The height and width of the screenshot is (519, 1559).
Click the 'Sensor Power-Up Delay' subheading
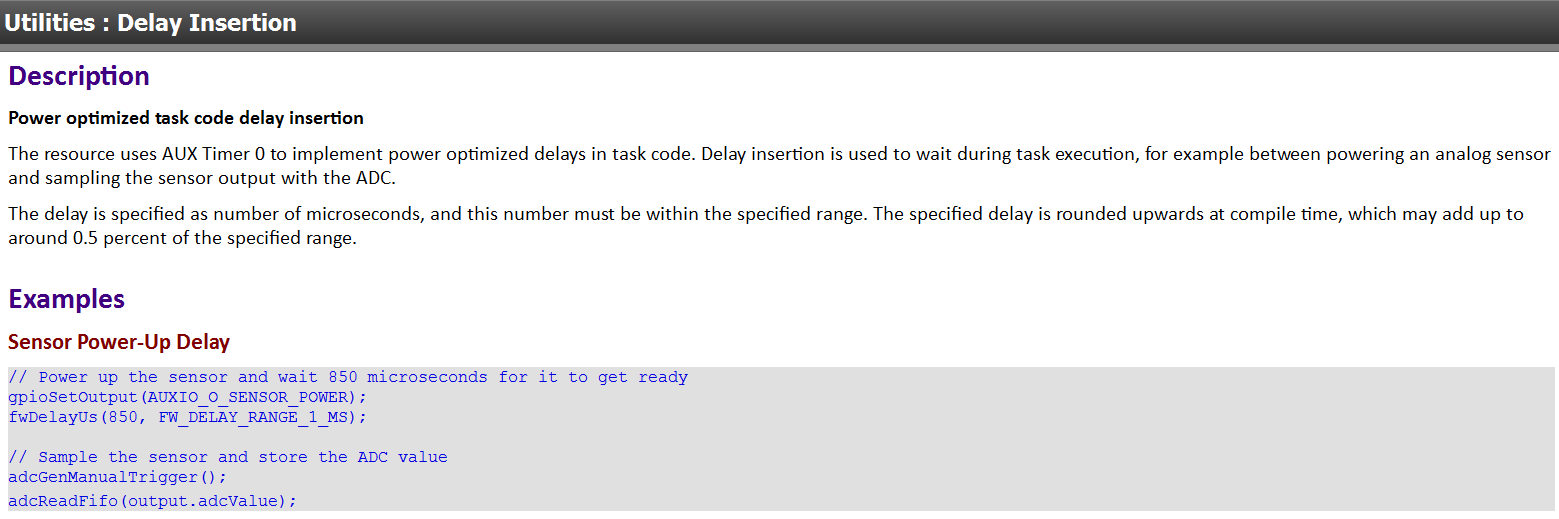(x=119, y=342)
